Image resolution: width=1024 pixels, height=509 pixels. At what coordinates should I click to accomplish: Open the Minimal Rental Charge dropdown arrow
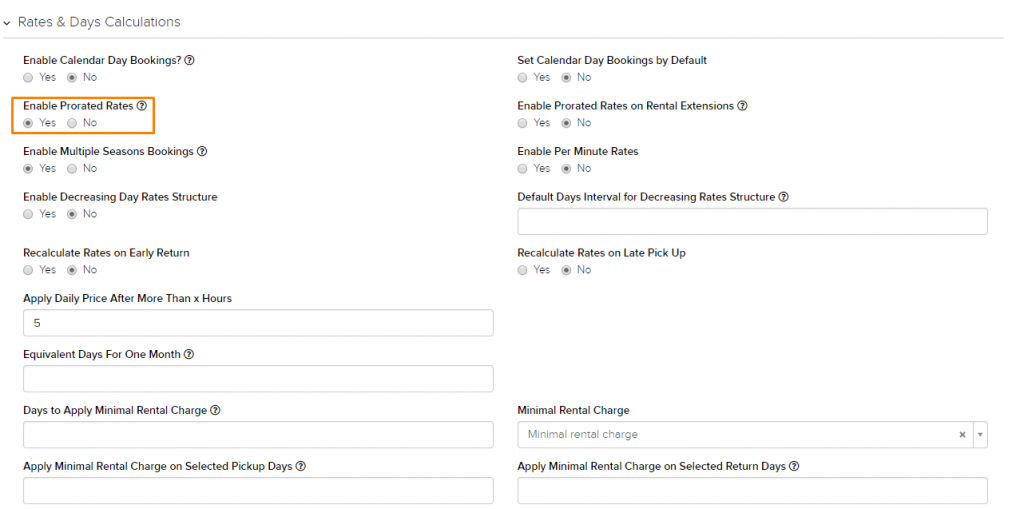pyautogui.click(x=980, y=435)
